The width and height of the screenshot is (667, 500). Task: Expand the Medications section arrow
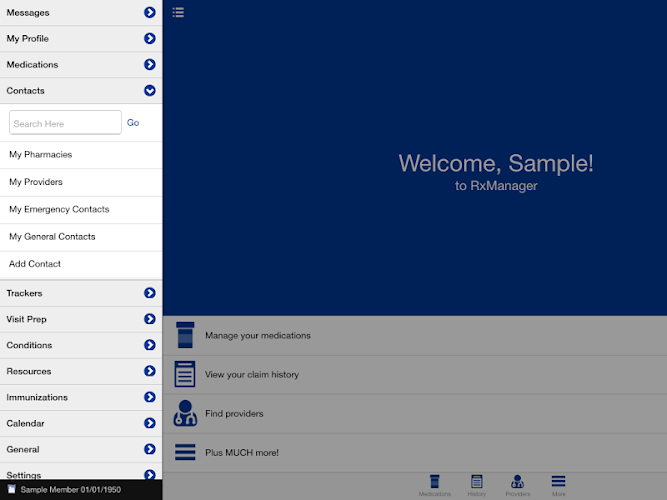coord(150,64)
